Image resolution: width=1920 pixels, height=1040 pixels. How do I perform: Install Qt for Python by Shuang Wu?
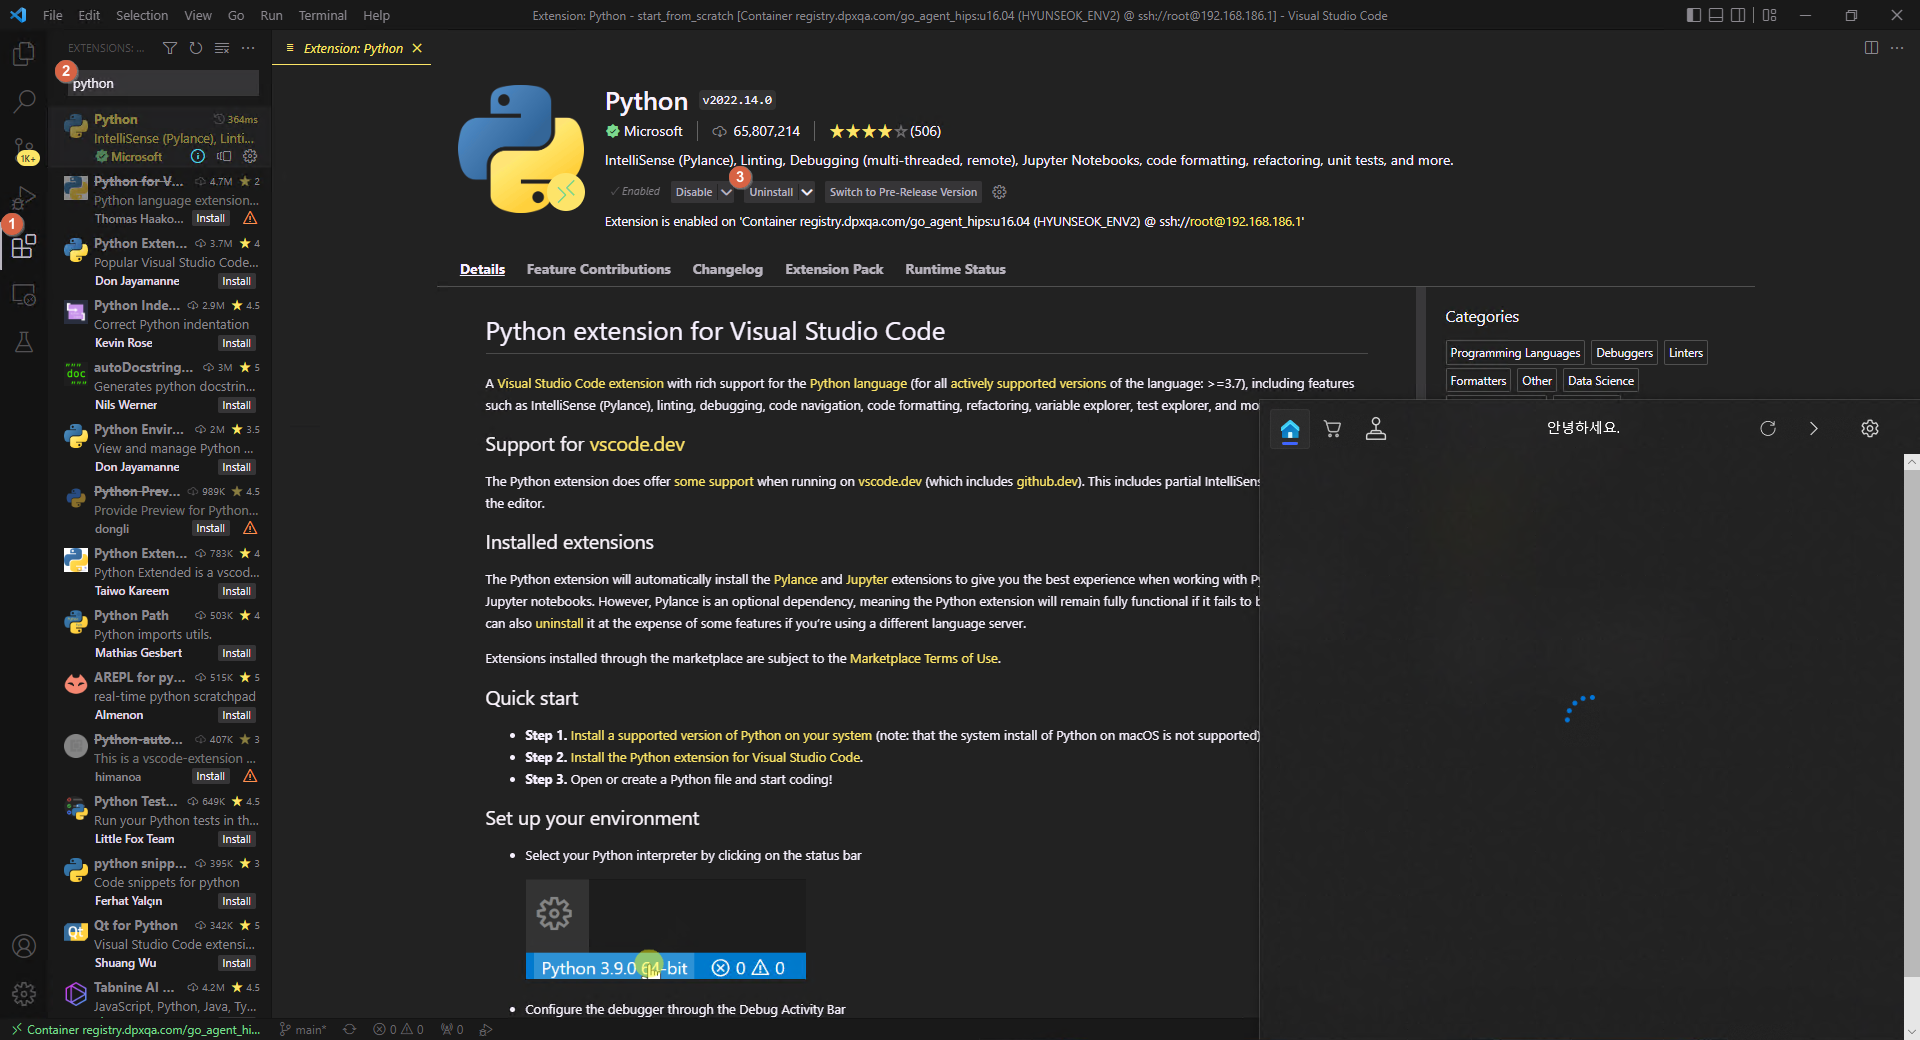pyautogui.click(x=237, y=963)
